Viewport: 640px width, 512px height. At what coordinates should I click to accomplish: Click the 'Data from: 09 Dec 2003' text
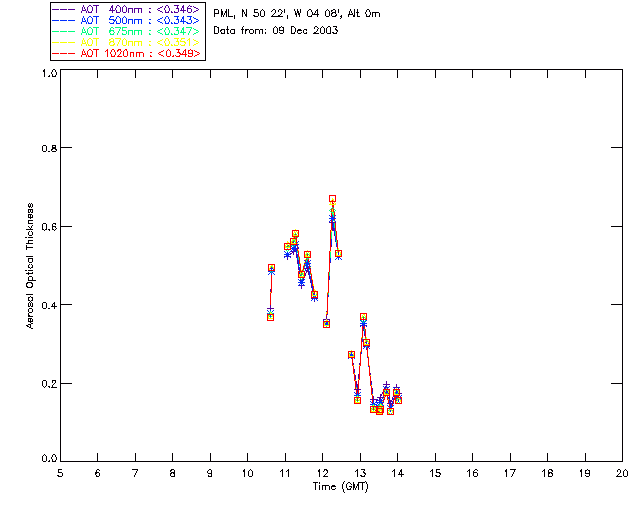coord(276,30)
